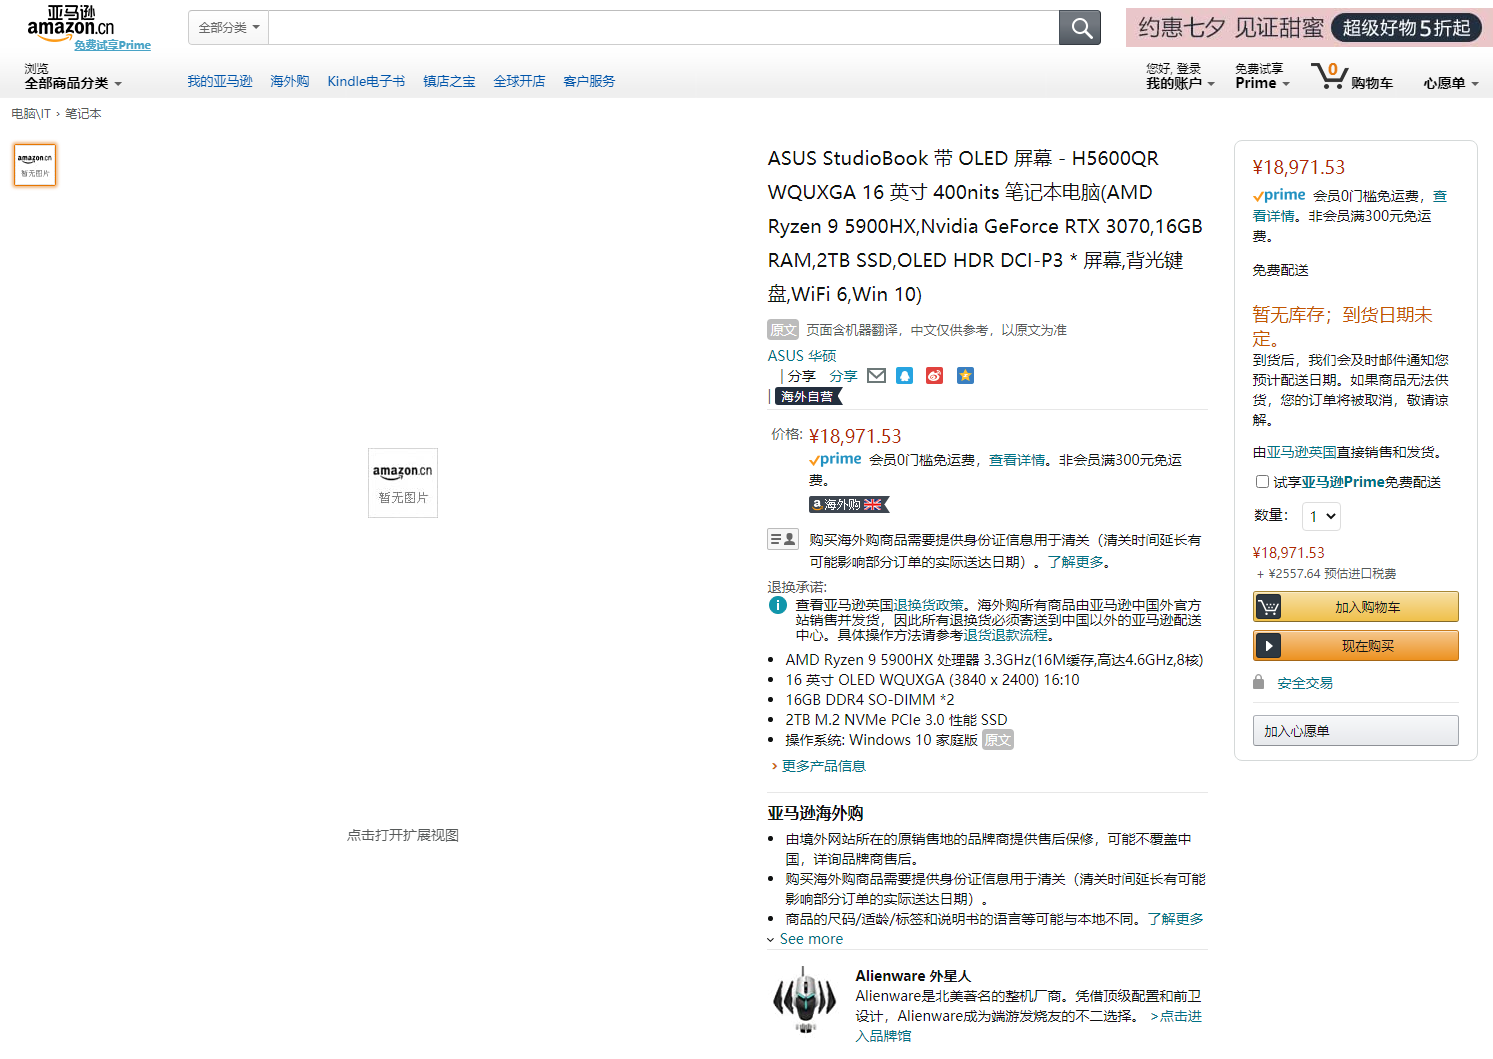1493x1059 pixels.
Task: Open Kindle电子书 nav item
Action: click(x=366, y=81)
